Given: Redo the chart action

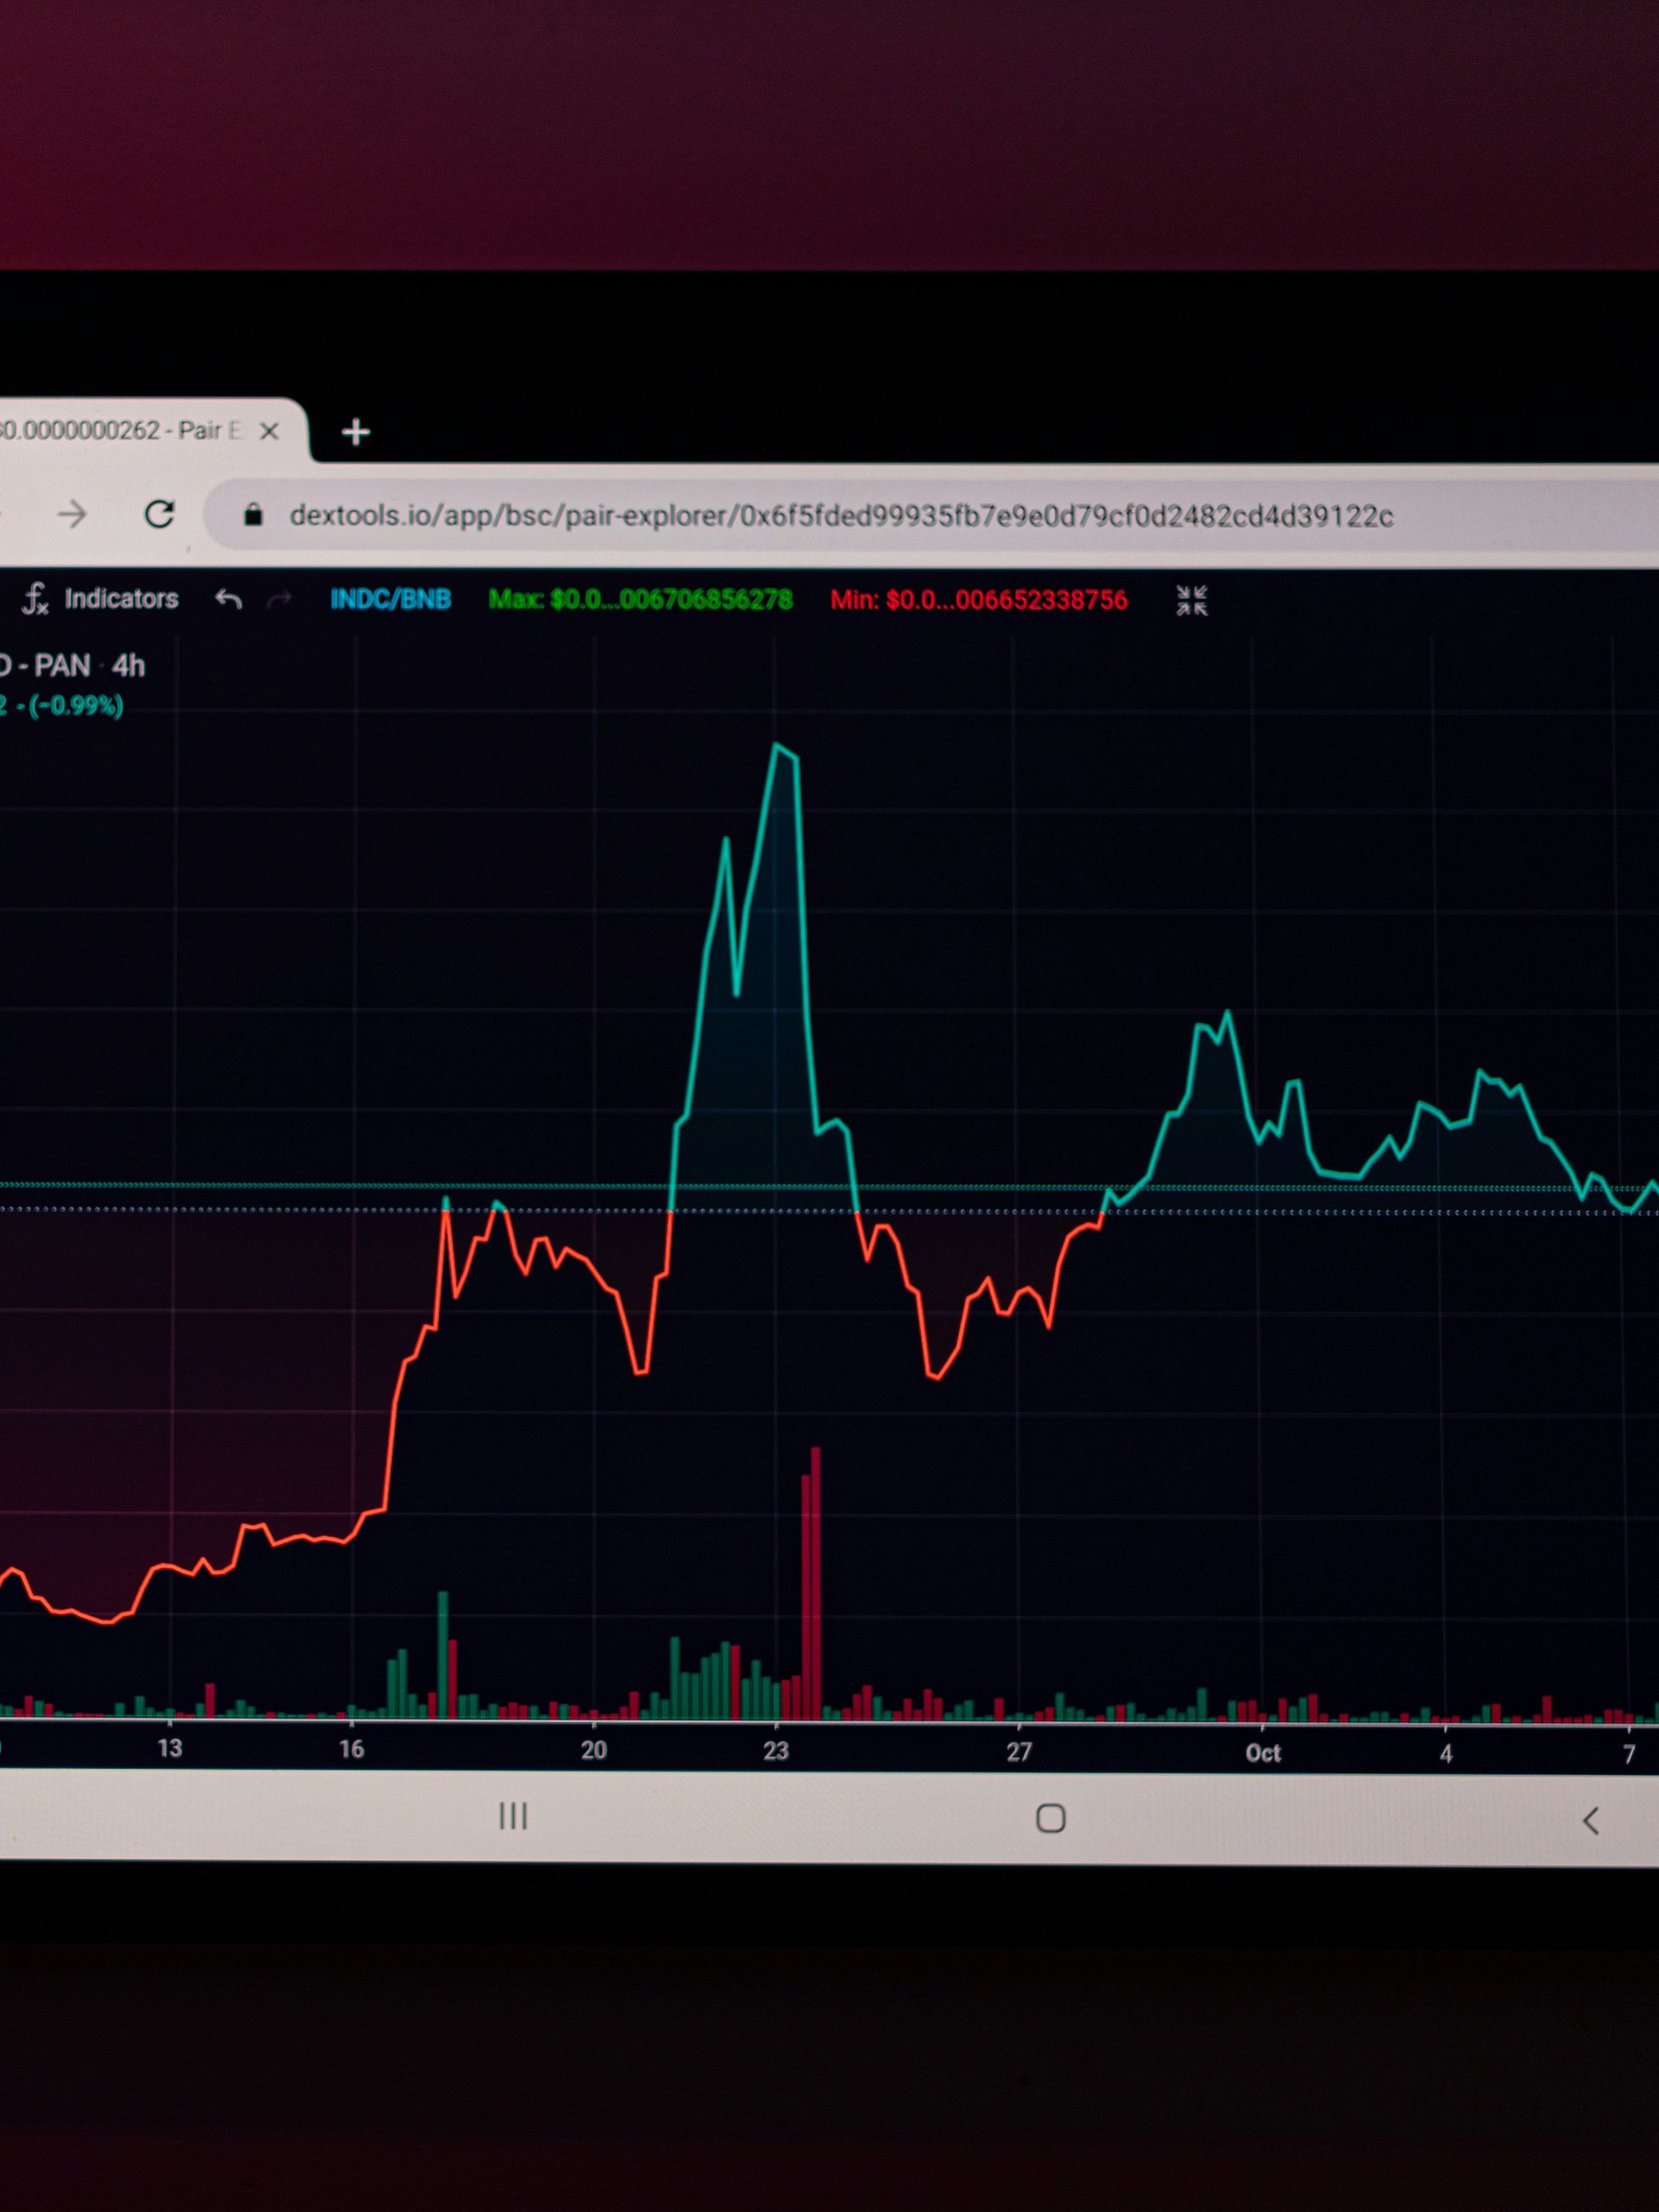Looking at the screenshot, I should coord(280,599).
